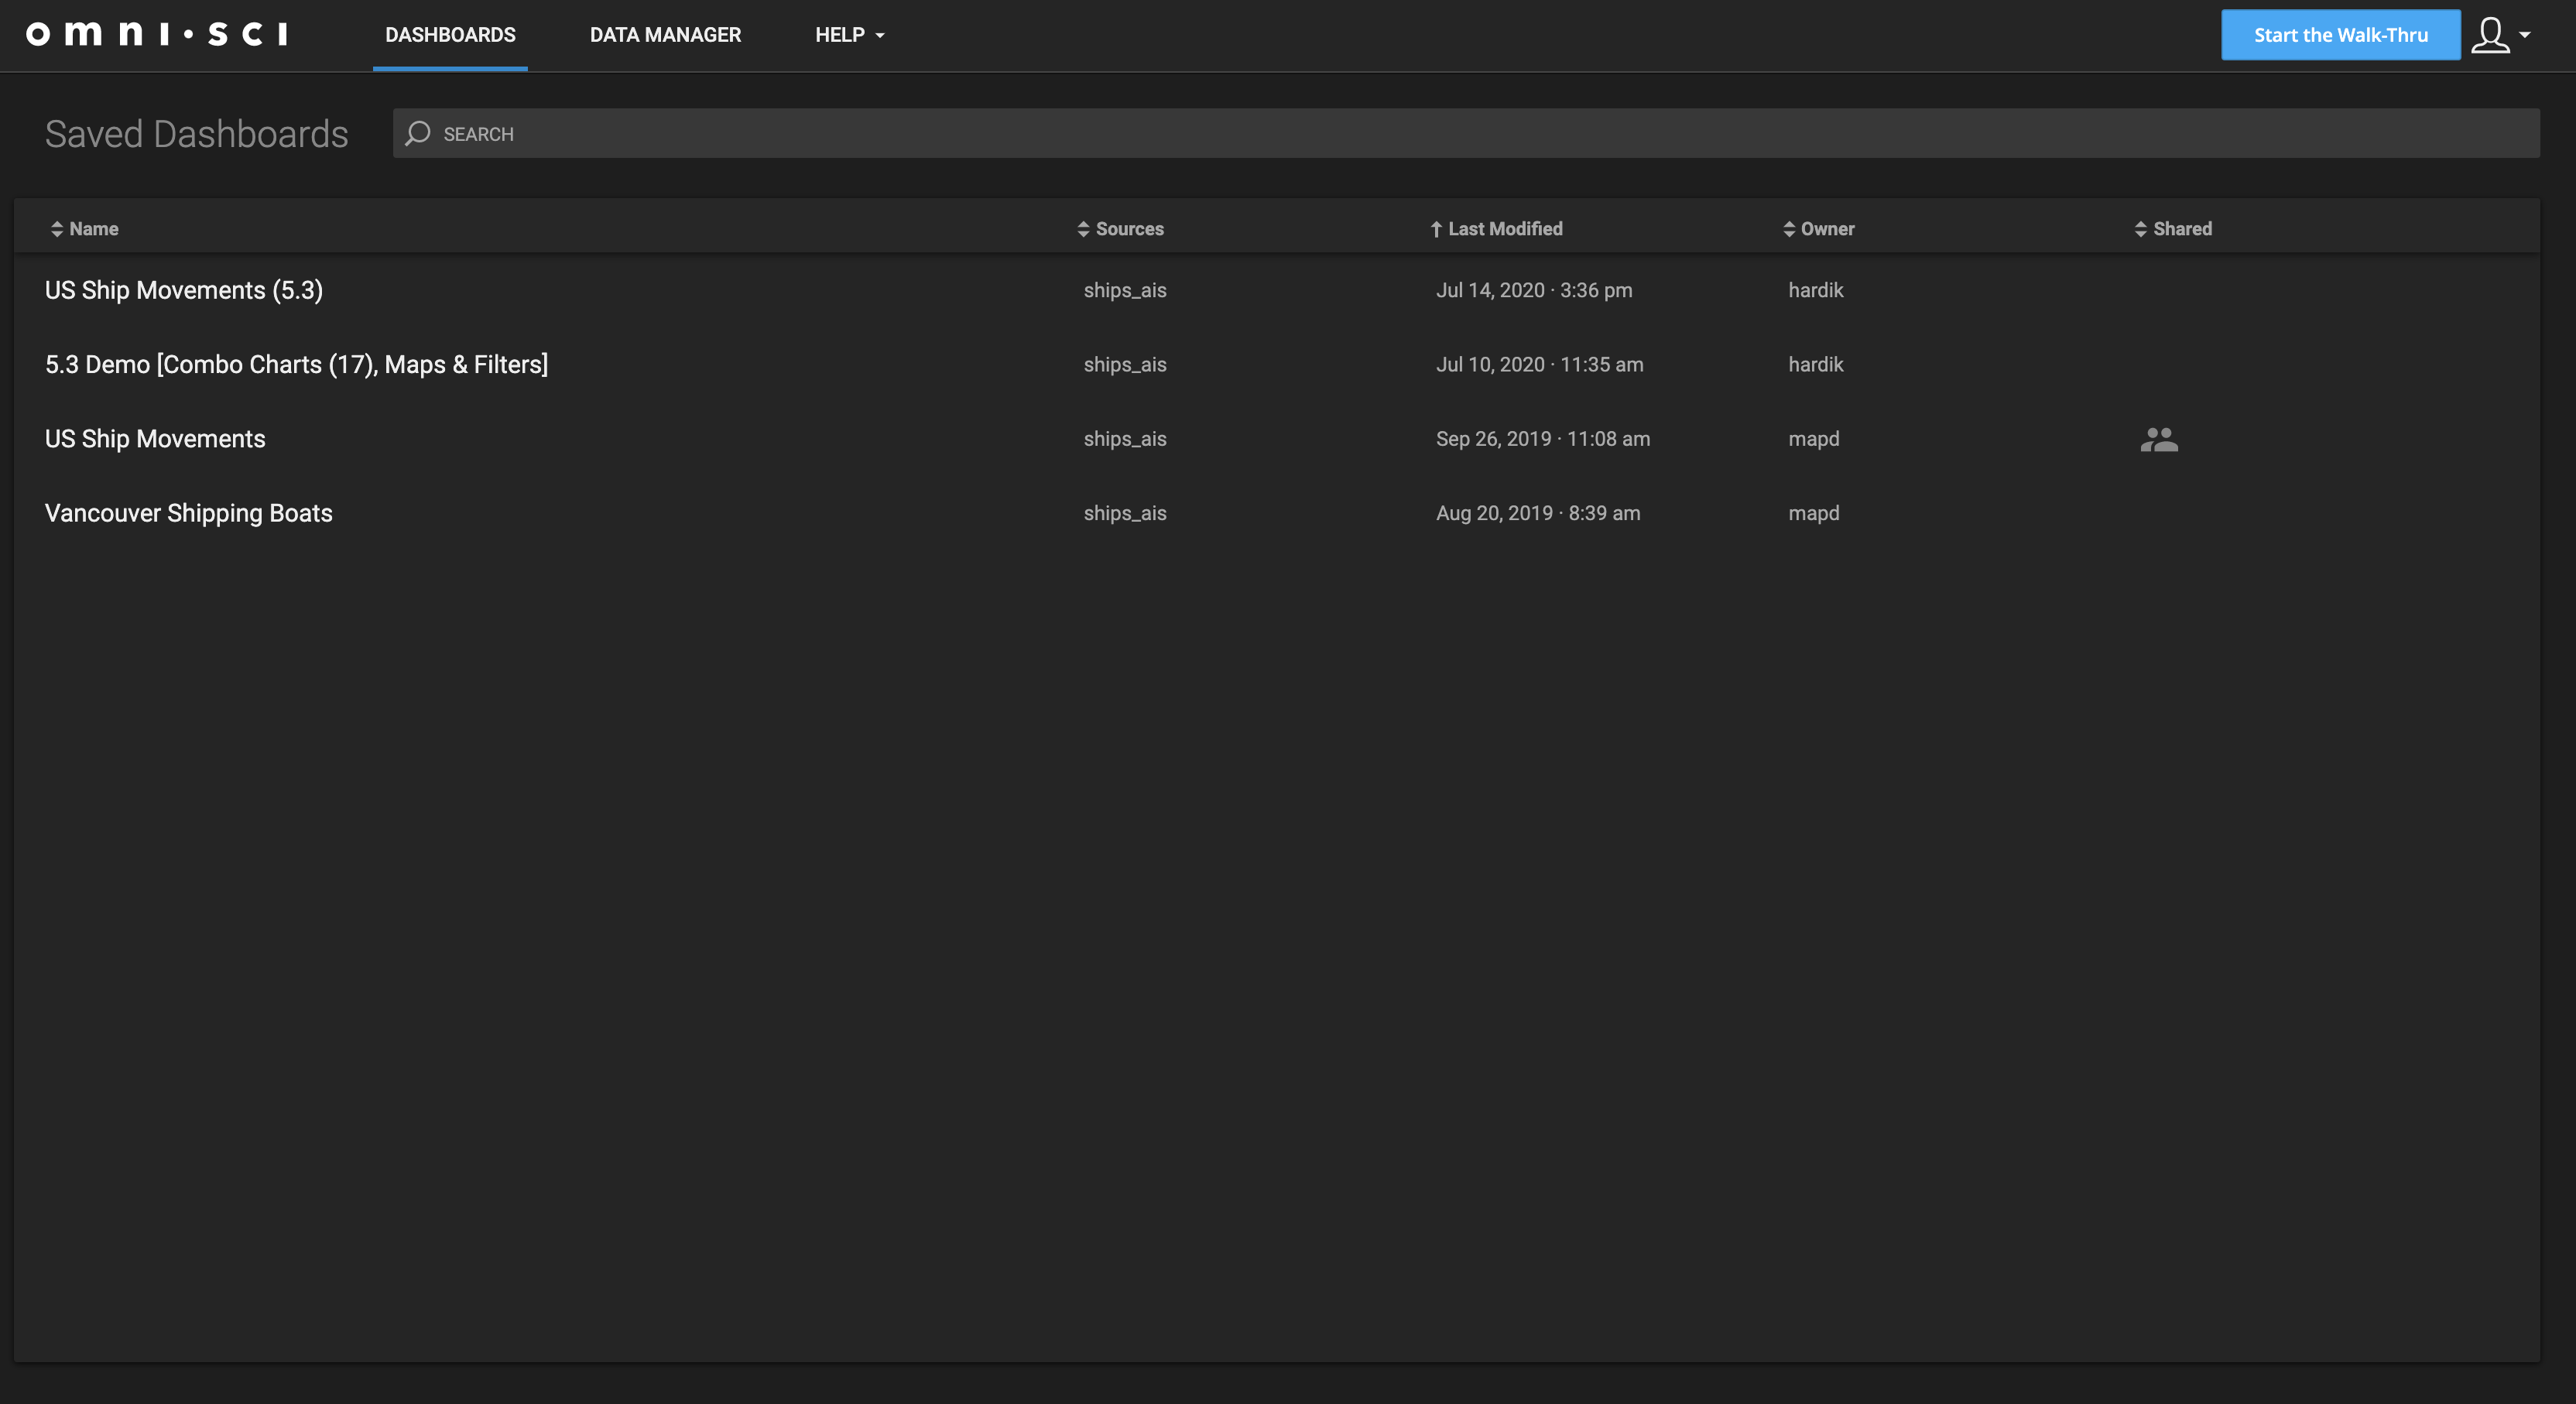
Task: Toggle Last Modified sort arrow
Action: click(x=1436, y=229)
